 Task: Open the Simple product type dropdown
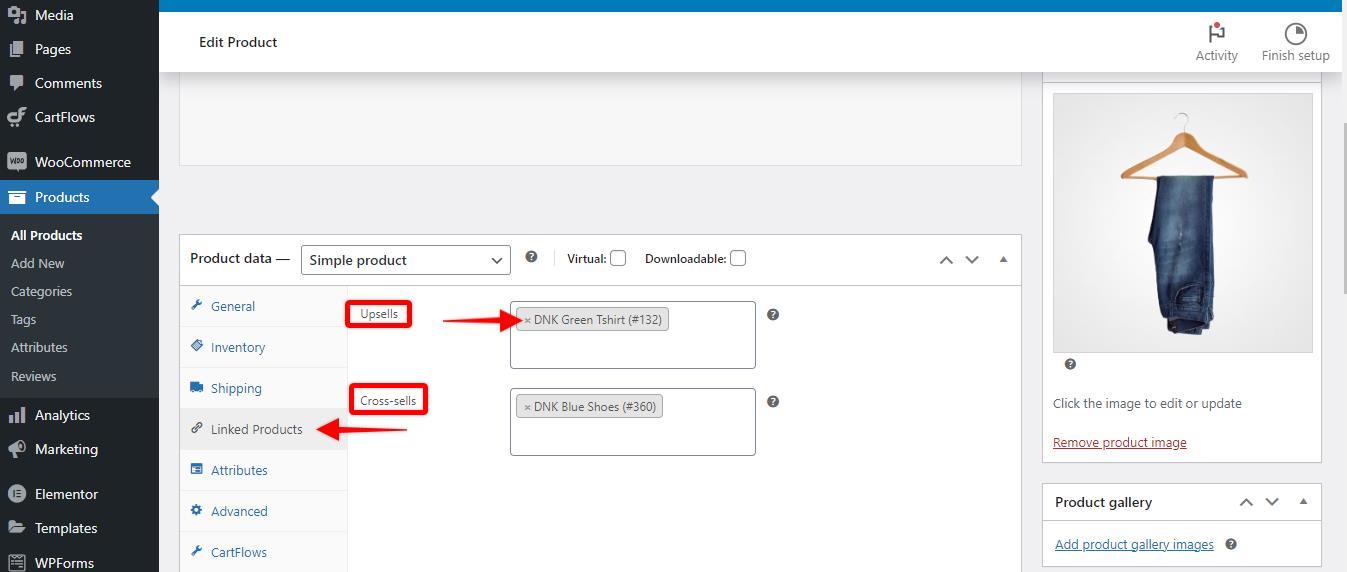[x=405, y=260]
